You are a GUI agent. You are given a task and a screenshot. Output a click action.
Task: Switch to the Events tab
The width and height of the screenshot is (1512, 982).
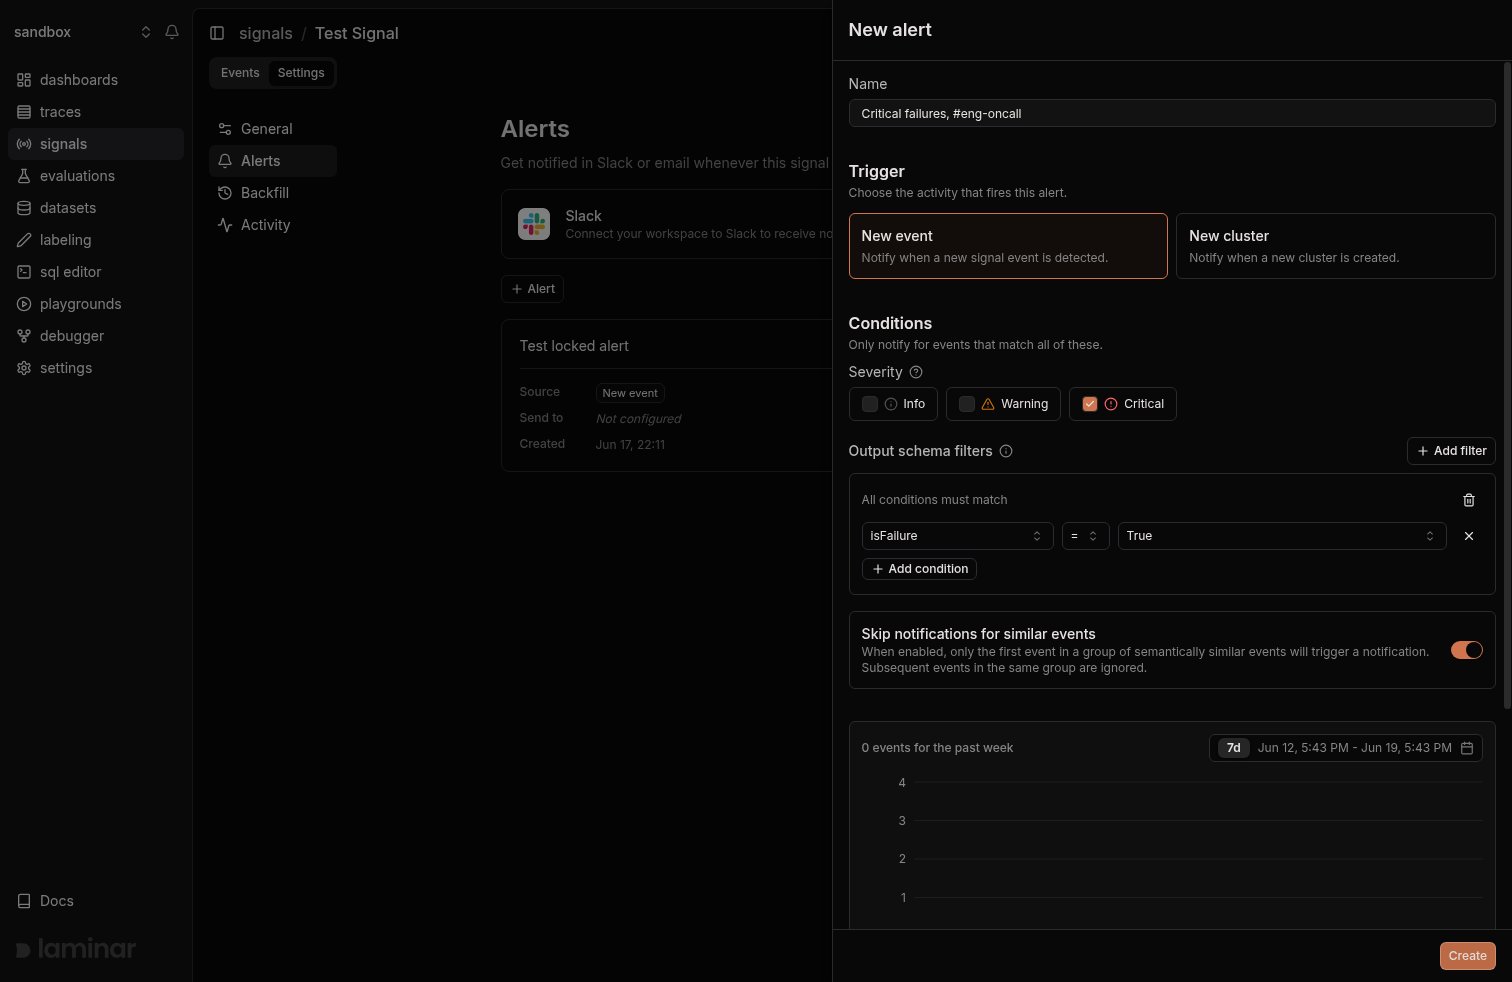point(240,73)
